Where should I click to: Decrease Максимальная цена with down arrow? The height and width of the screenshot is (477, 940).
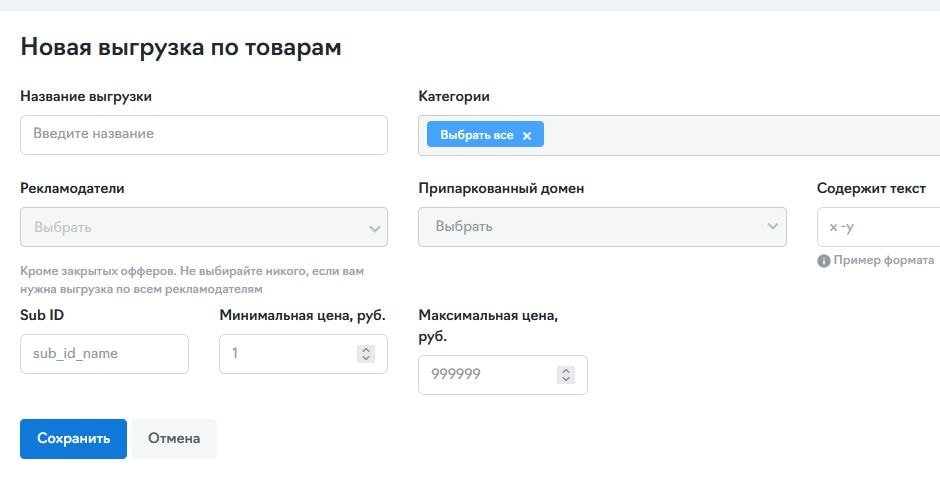[x=565, y=379]
